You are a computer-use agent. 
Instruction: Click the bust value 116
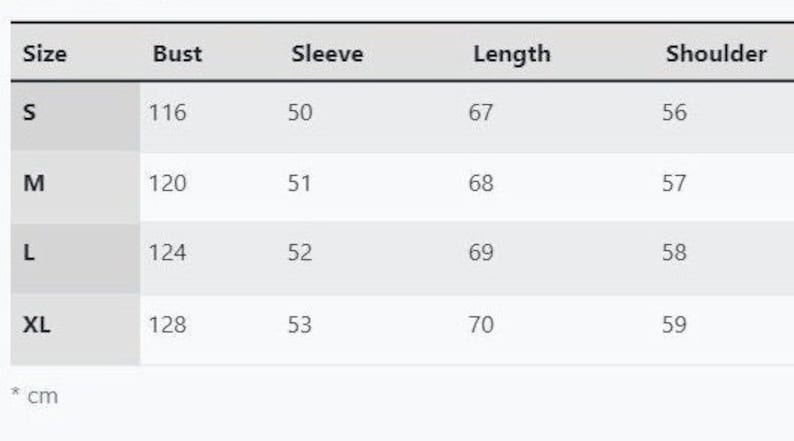167,113
